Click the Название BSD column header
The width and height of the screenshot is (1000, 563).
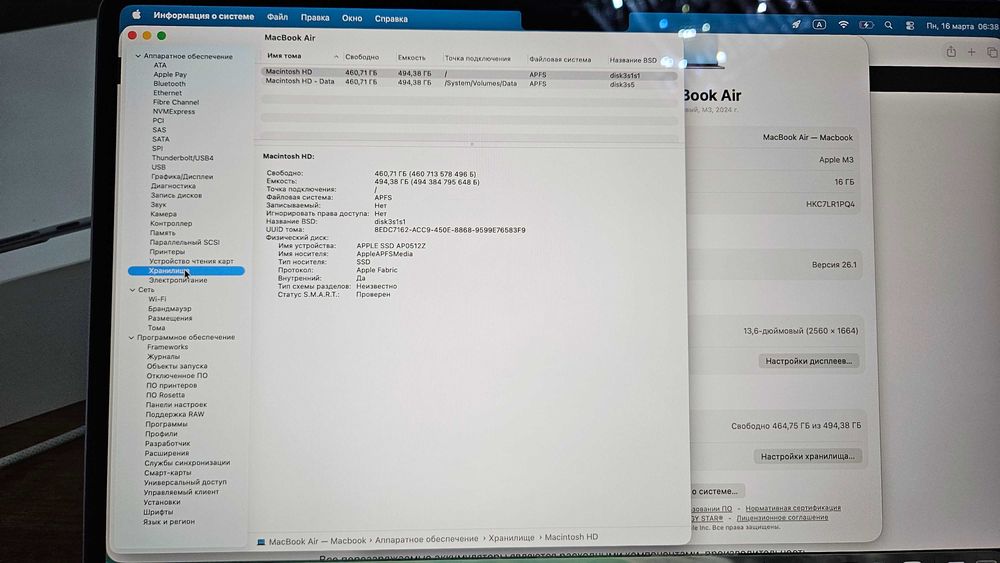click(x=633, y=60)
